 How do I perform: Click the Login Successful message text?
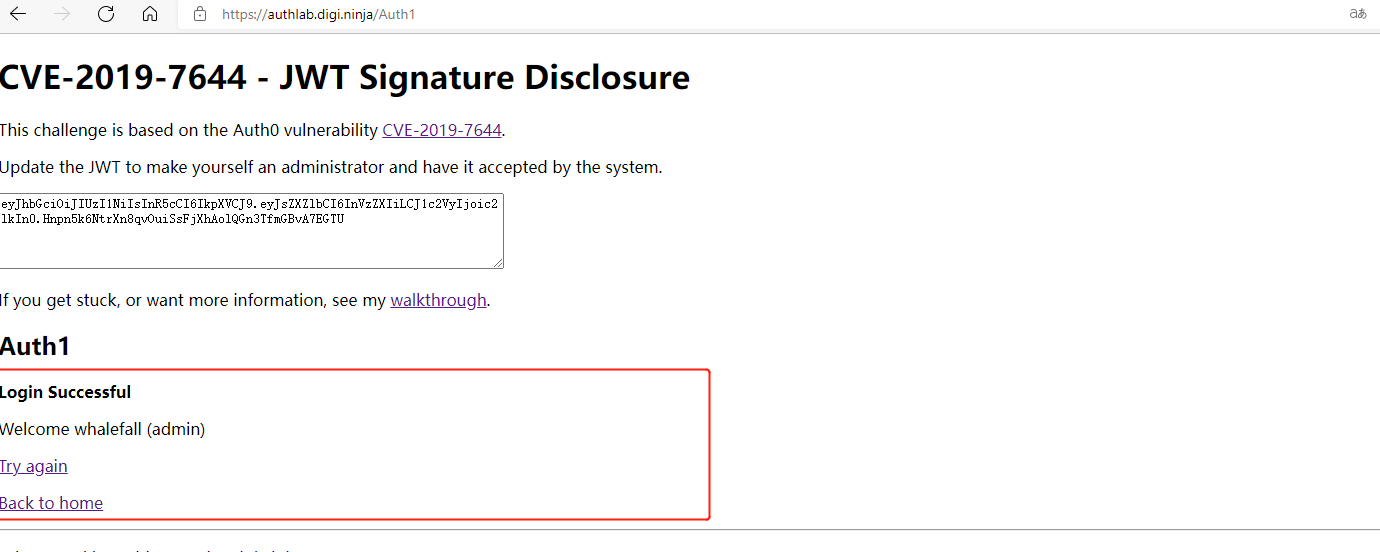(x=65, y=392)
